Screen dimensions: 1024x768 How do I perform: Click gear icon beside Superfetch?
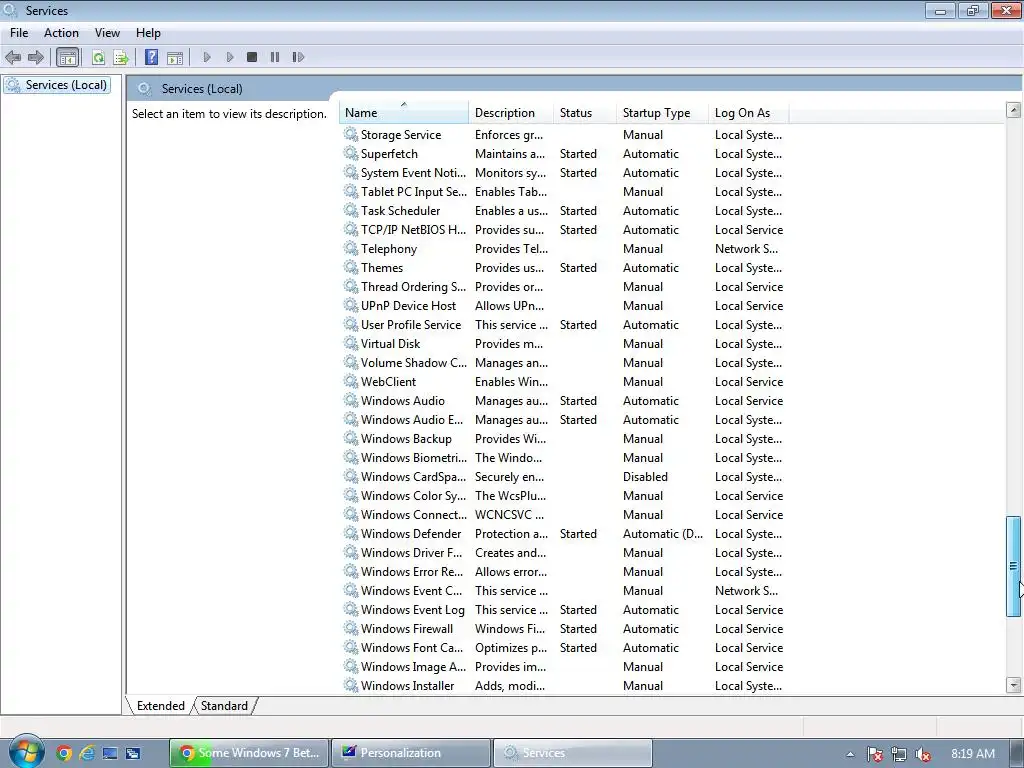[x=351, y=153]
